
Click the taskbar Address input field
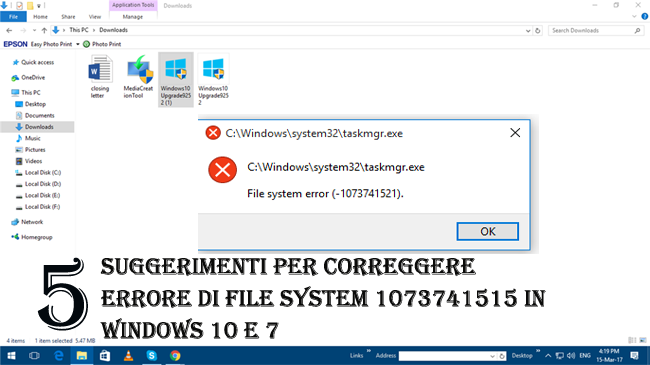click(x=444, y=356)
